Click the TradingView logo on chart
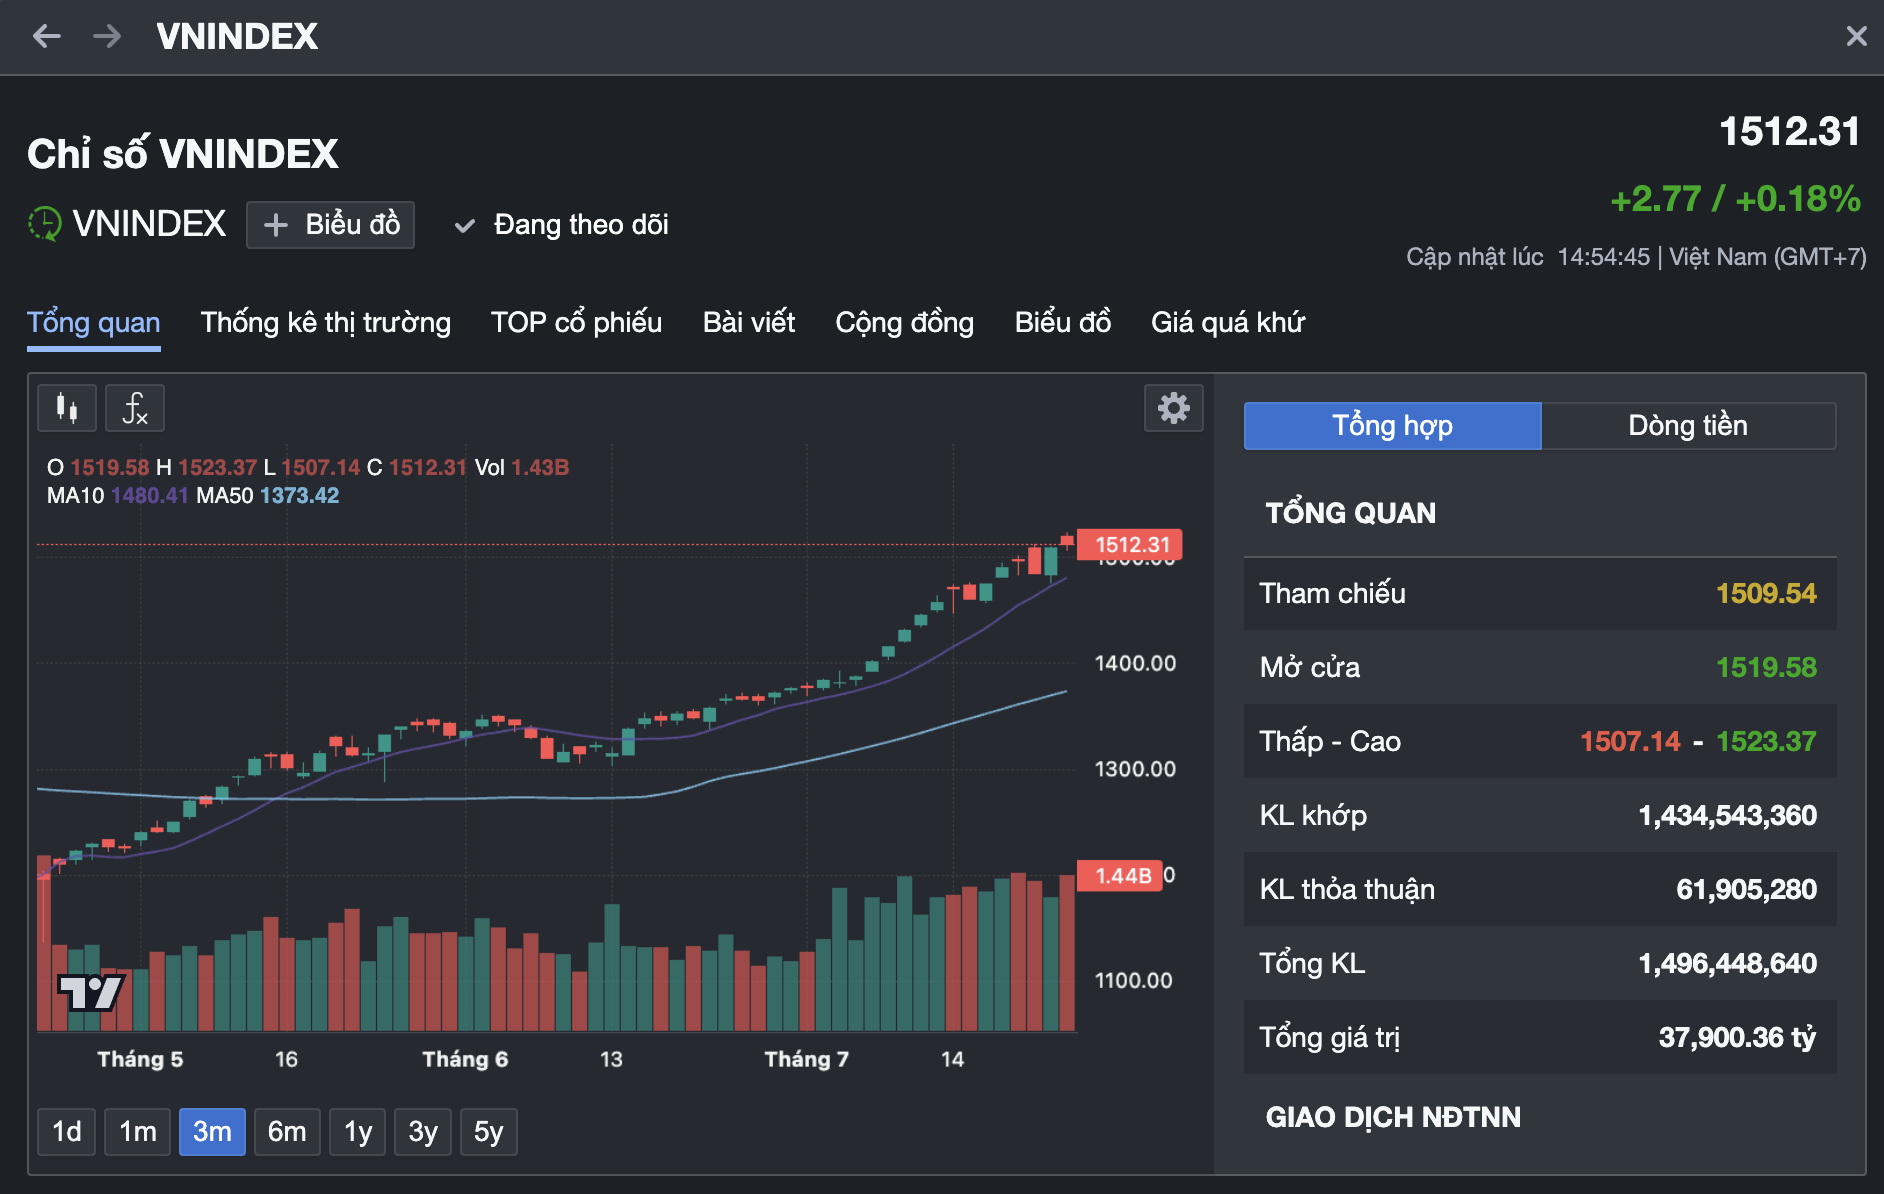 tap(91, 992)
